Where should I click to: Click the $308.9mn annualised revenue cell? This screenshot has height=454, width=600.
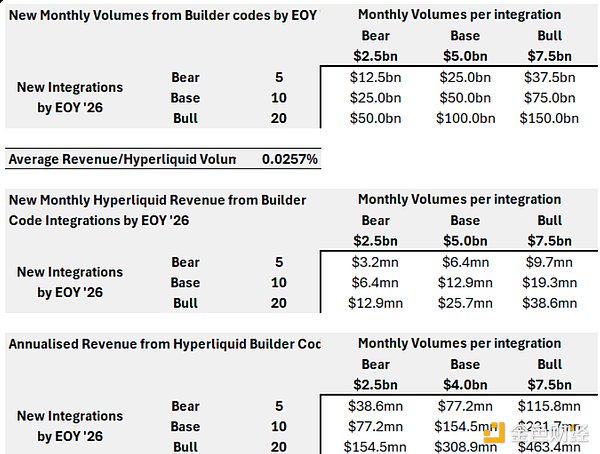tap(464, 446)
